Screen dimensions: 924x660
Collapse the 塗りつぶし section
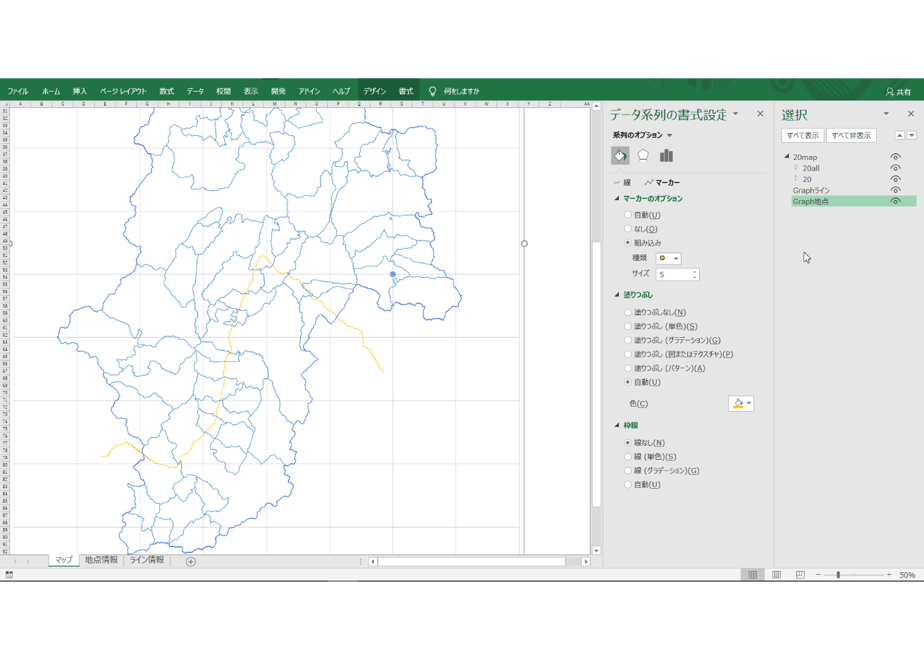(x=617, y=295)
